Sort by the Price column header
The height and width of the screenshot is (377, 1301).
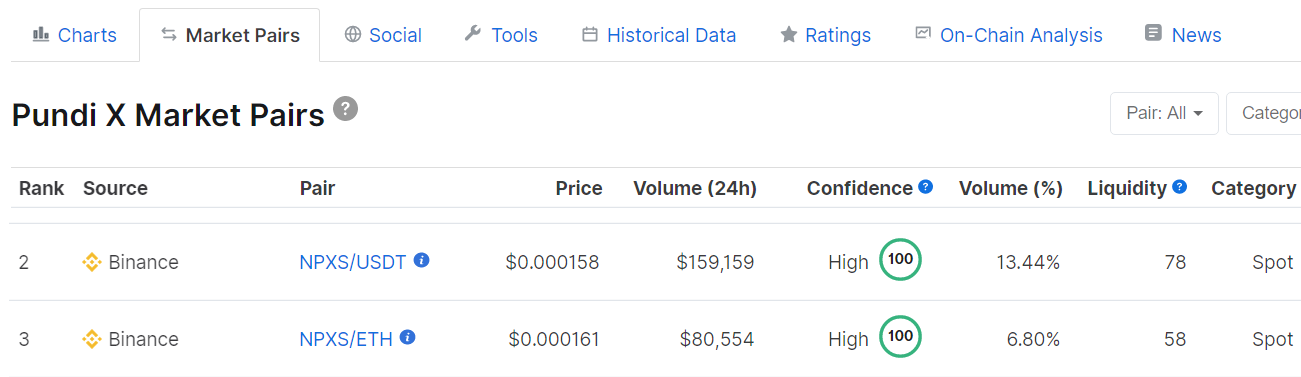[579, 188]
